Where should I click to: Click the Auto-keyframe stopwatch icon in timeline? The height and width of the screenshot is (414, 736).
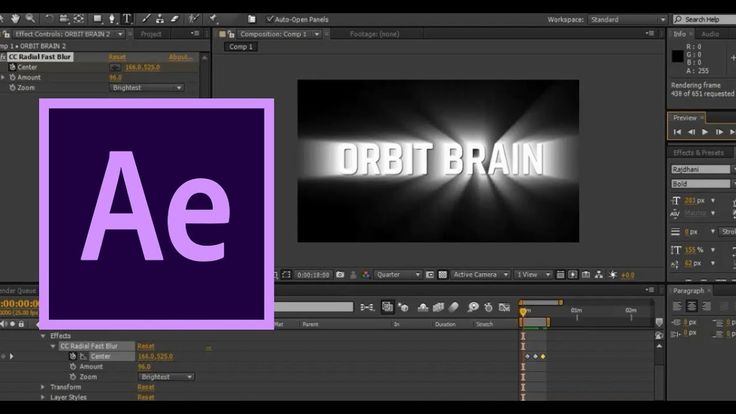(489, 307)
